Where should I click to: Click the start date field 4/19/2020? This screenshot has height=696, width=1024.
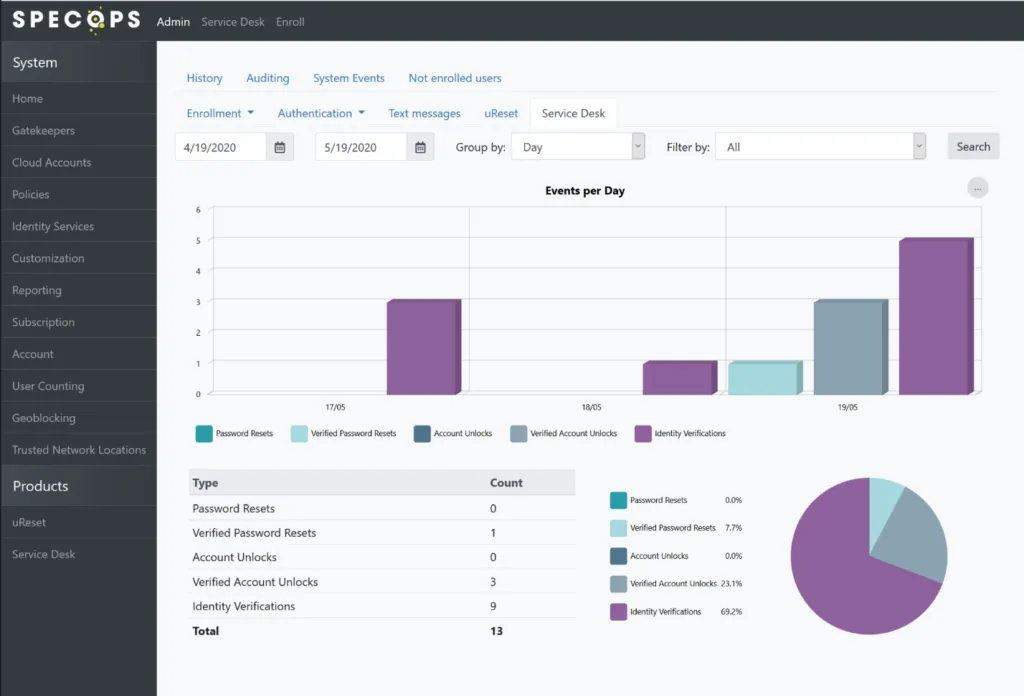click(221, 147)
